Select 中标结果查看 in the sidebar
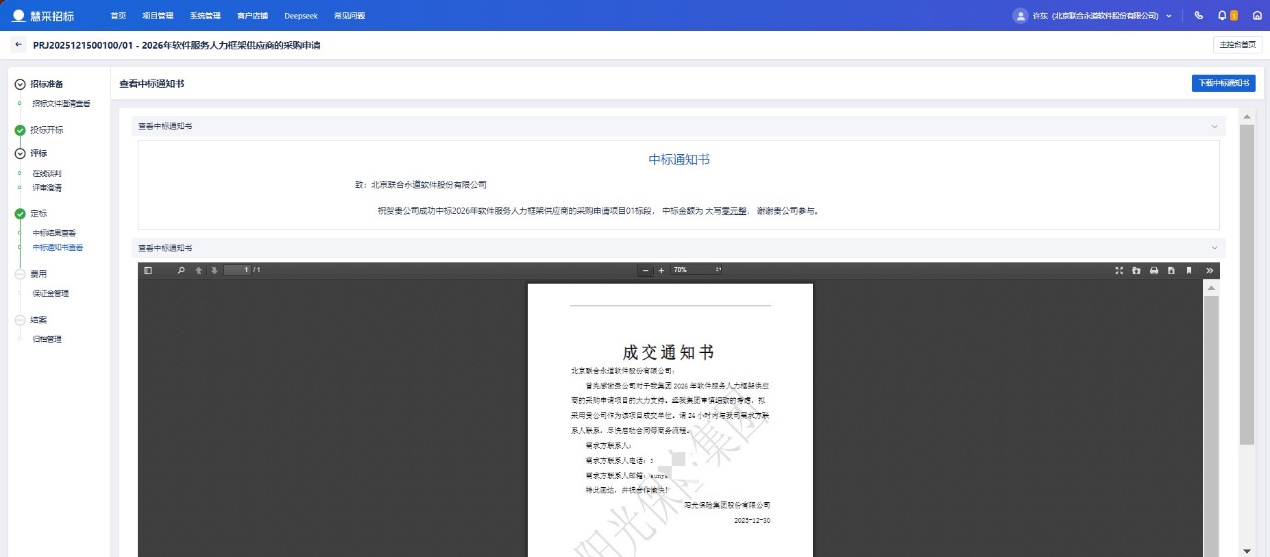Viewport: 1270px width, 557px height. [x=54, y=232]
